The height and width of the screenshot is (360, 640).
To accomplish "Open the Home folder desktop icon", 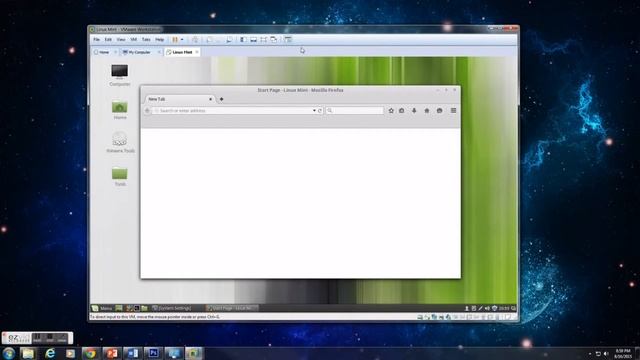I will click(x=120, y=110).
